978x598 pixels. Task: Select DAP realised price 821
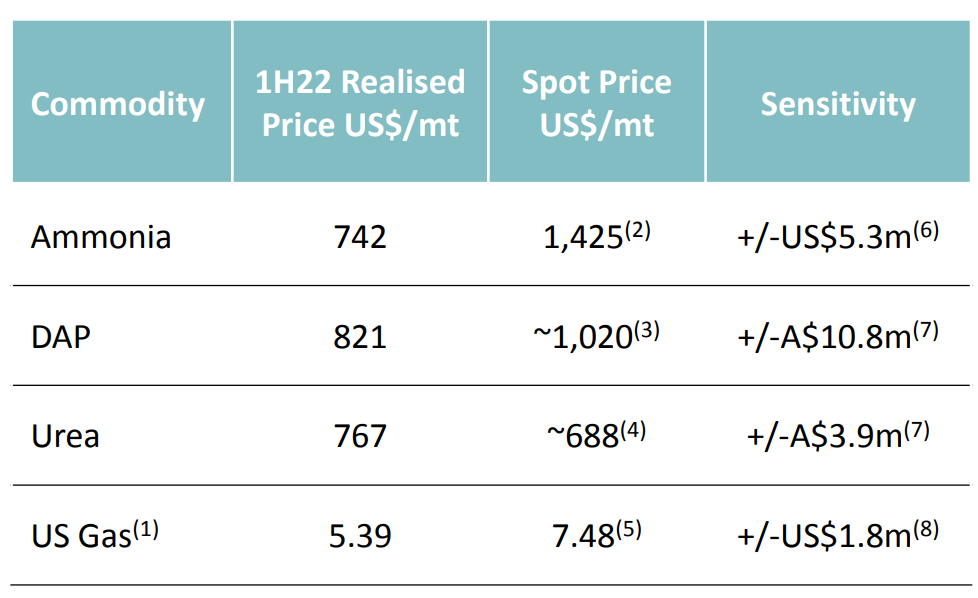[x=360, y=337]
